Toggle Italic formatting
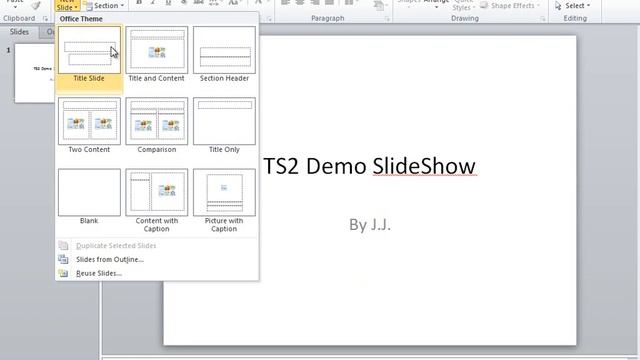Screen dimensions: 640x360 point(153,2)
